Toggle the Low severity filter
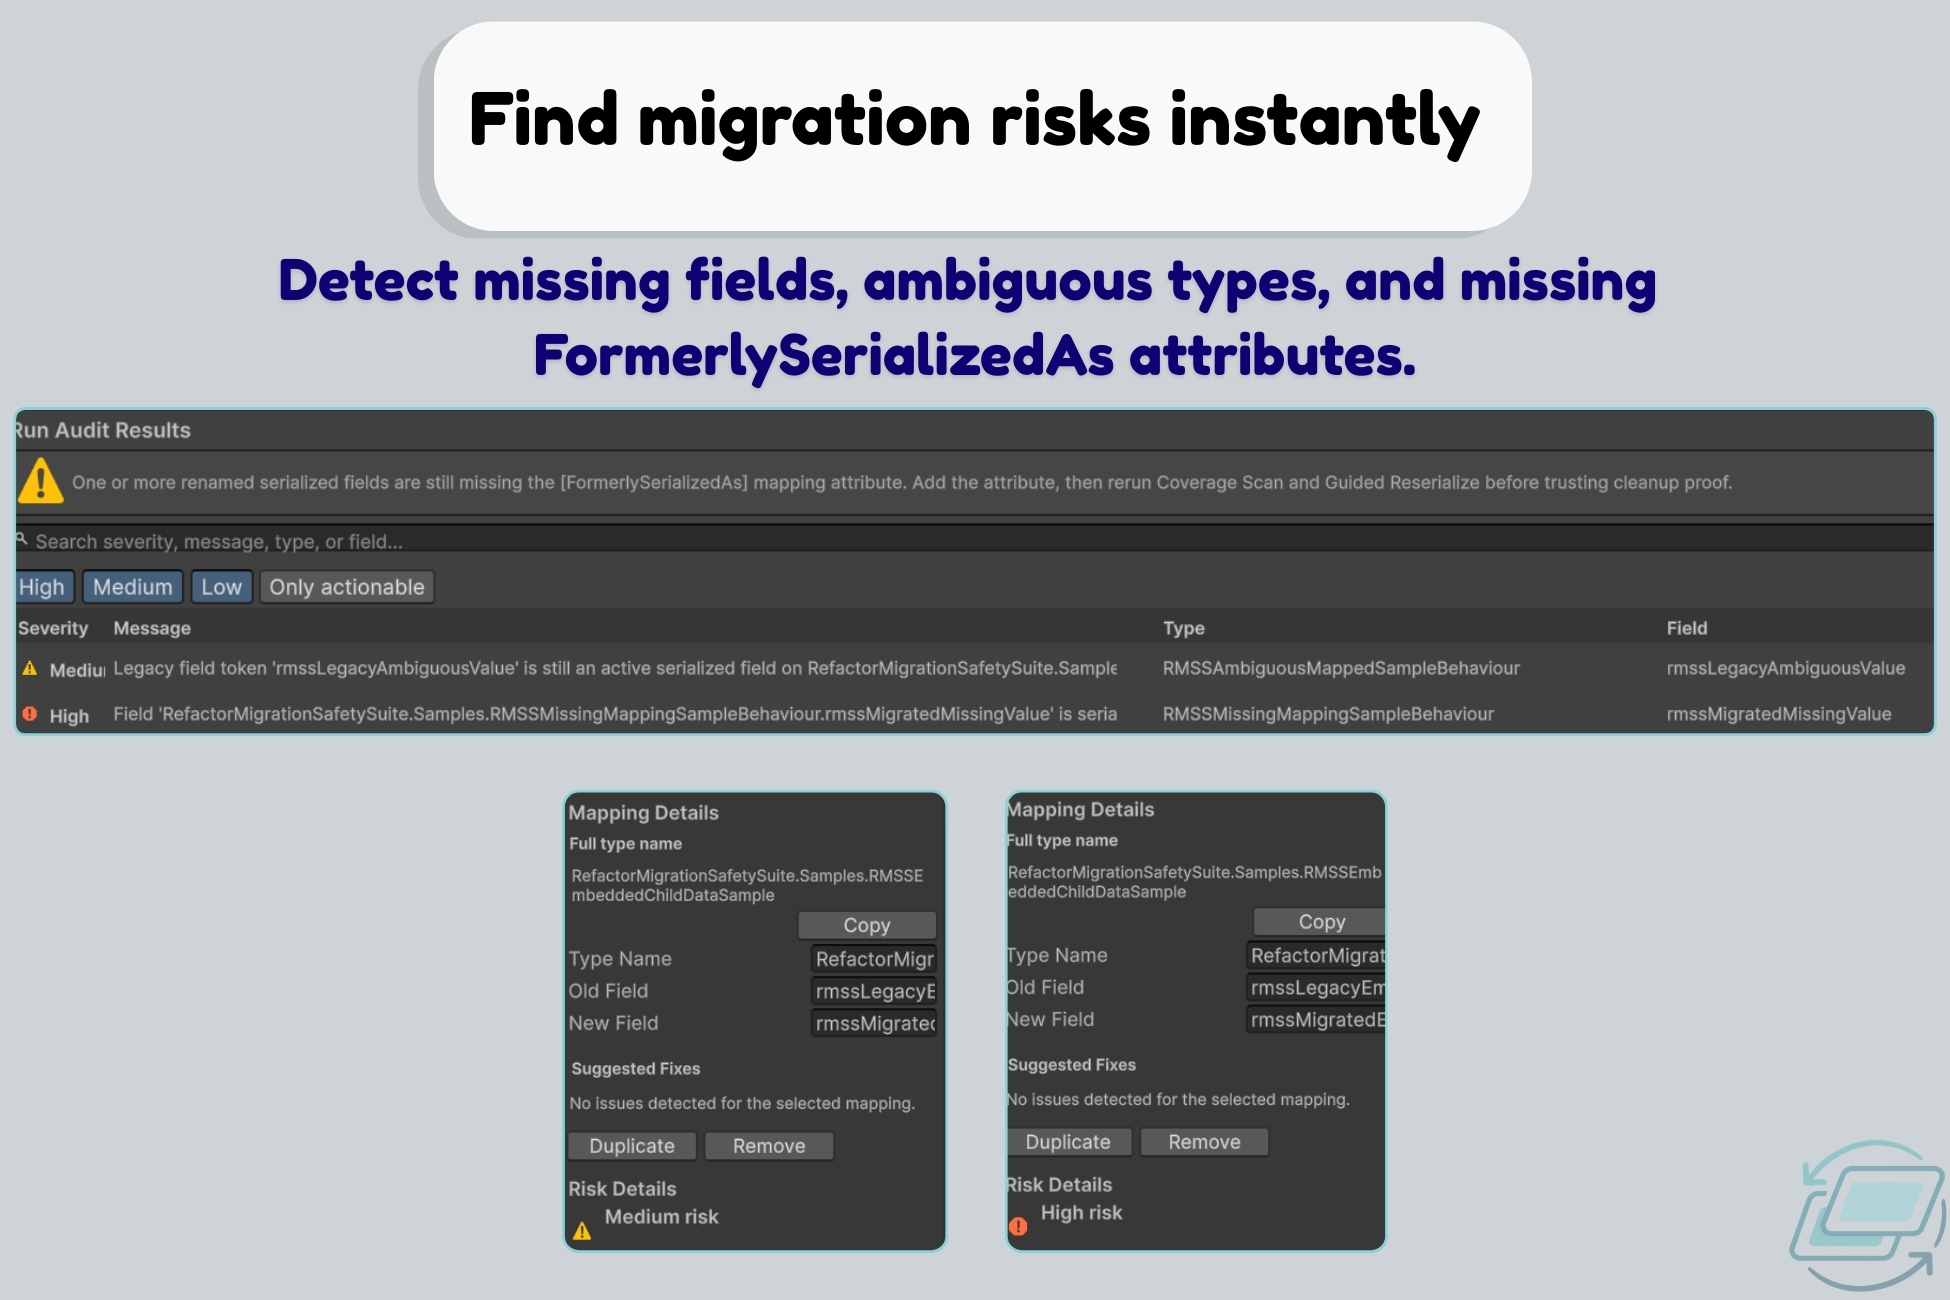This screenshot has height=1300, width=1950. pos(221,587)
